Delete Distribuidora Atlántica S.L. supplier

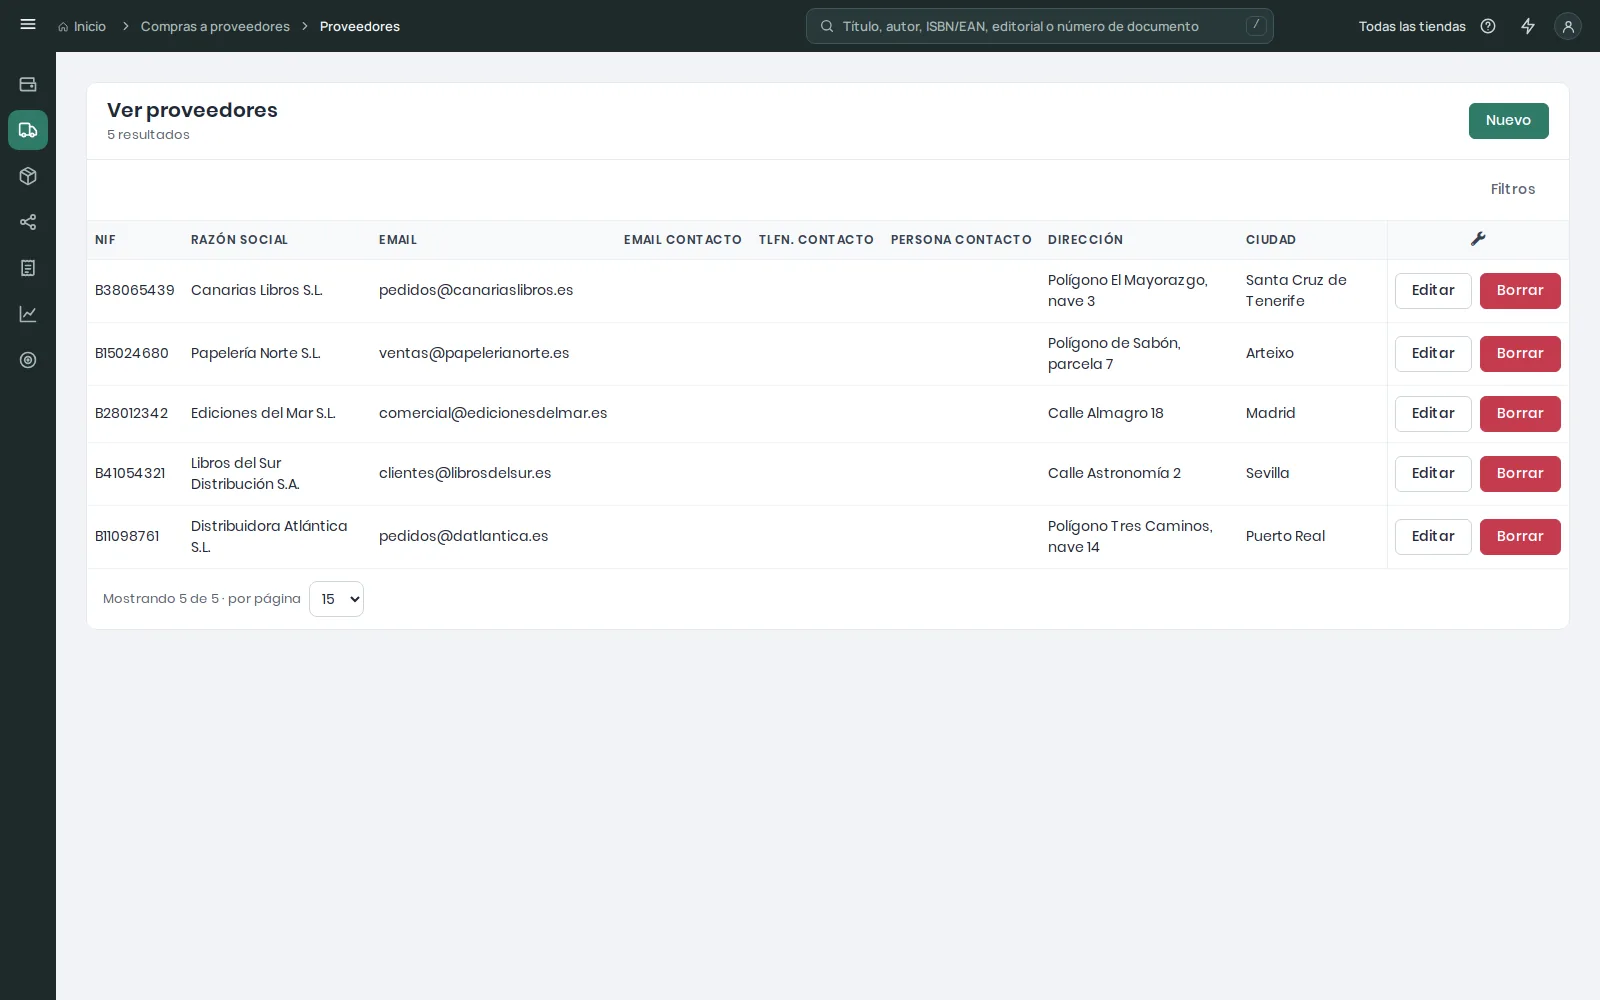pyautogui.click(x=1520, y=537)
